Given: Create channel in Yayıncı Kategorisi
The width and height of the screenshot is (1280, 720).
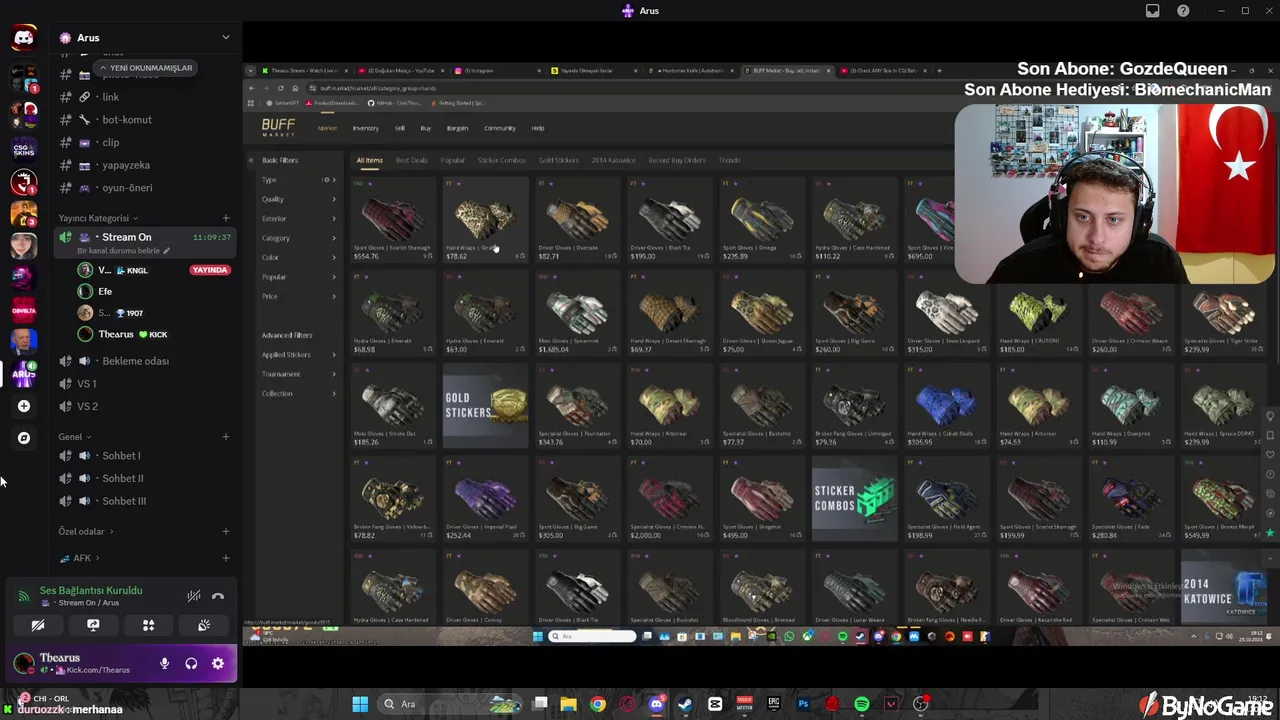Looking at the screenshot, I should (x=226, y=218).
